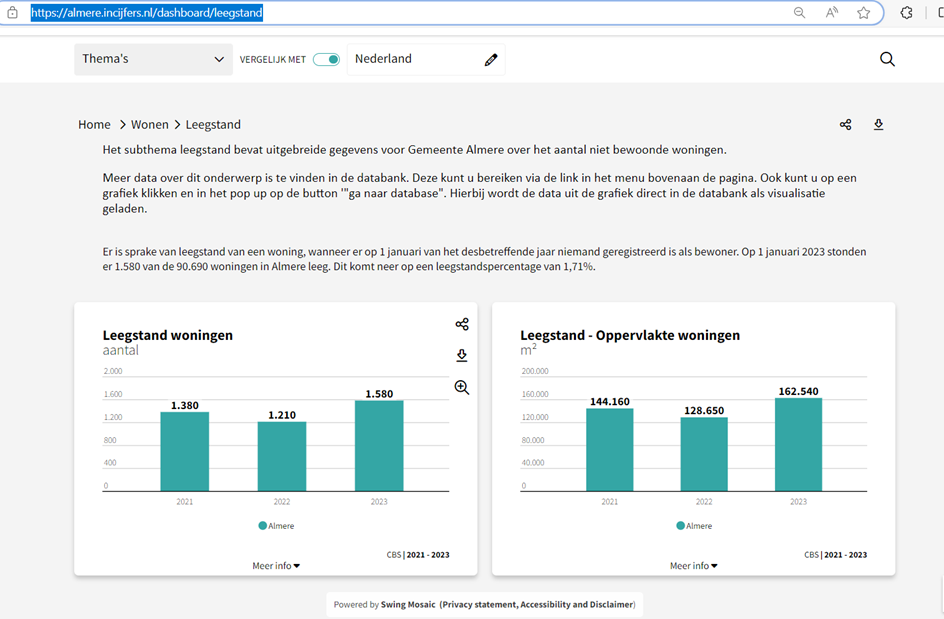944x619 pixels.
Task: Expand Meer info under Leegstand woningen
Action: click(276, 565)
